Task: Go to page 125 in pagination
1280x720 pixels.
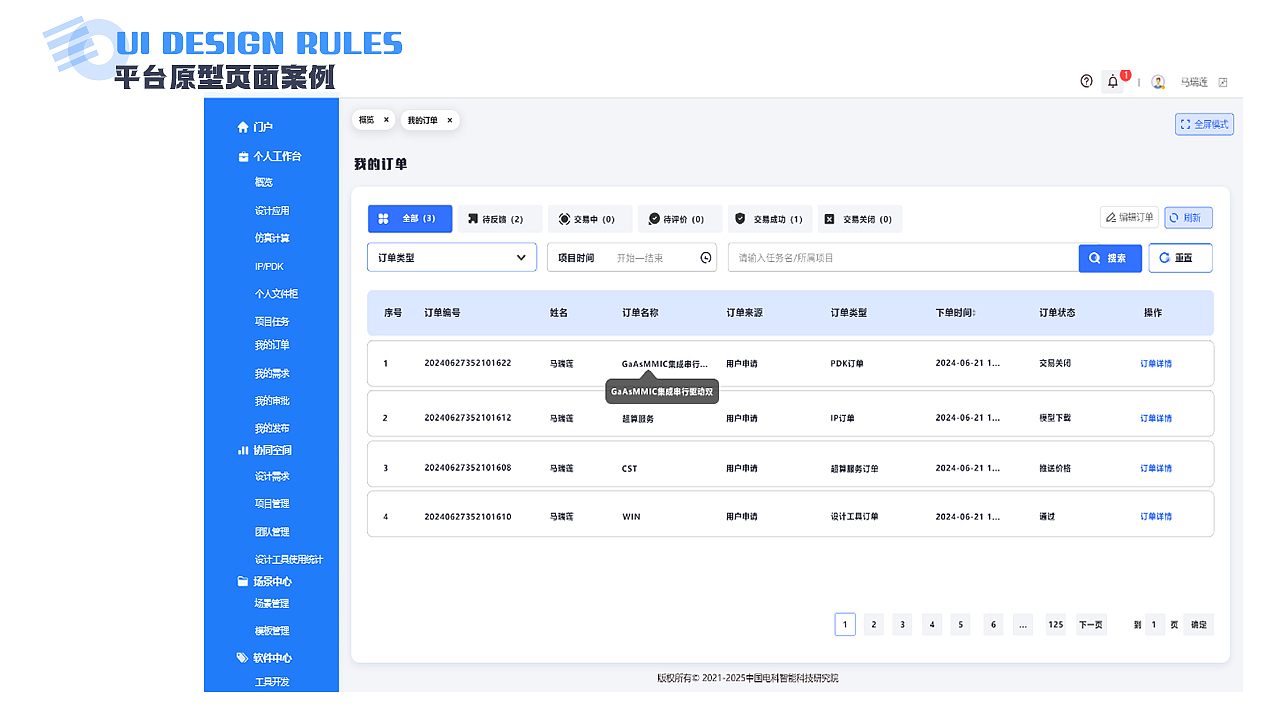Action: (x=1056, y=625)
